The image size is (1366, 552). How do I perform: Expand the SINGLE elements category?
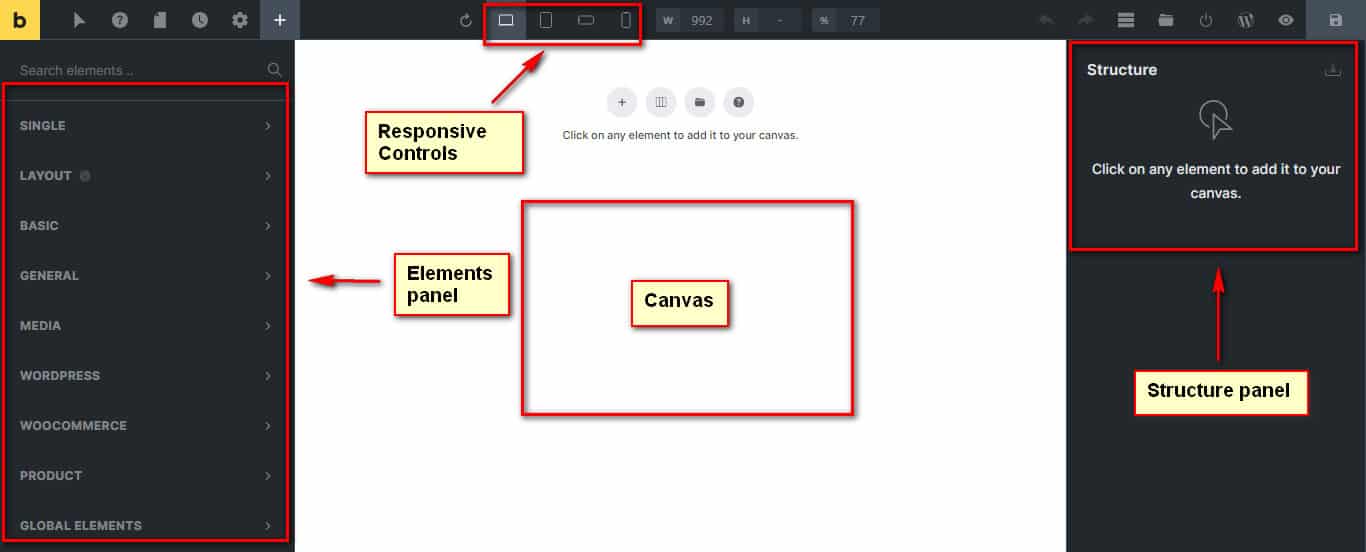[145, 126]
